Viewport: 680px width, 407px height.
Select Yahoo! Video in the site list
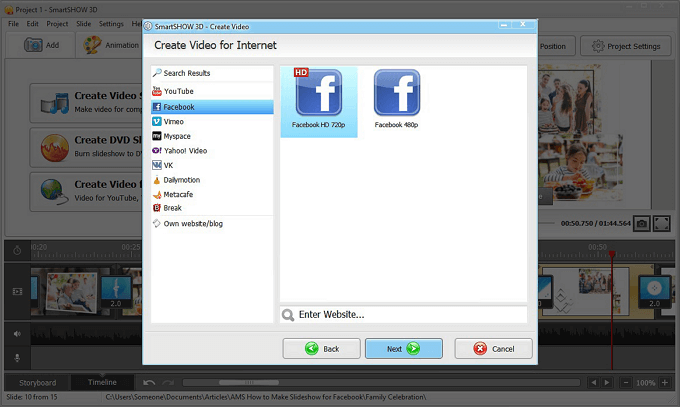tap(212, 151)
